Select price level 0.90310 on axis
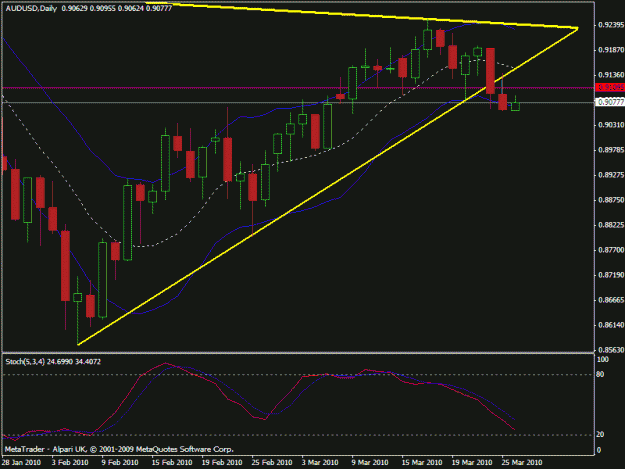The image size is (625, 469). 611,125
